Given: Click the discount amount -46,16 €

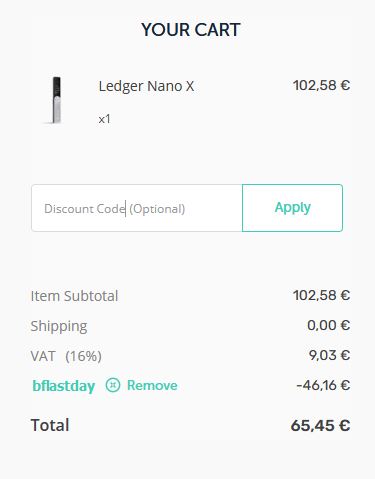Looking at the screenshot, I should pyautogui.click(x=323, y=385).
